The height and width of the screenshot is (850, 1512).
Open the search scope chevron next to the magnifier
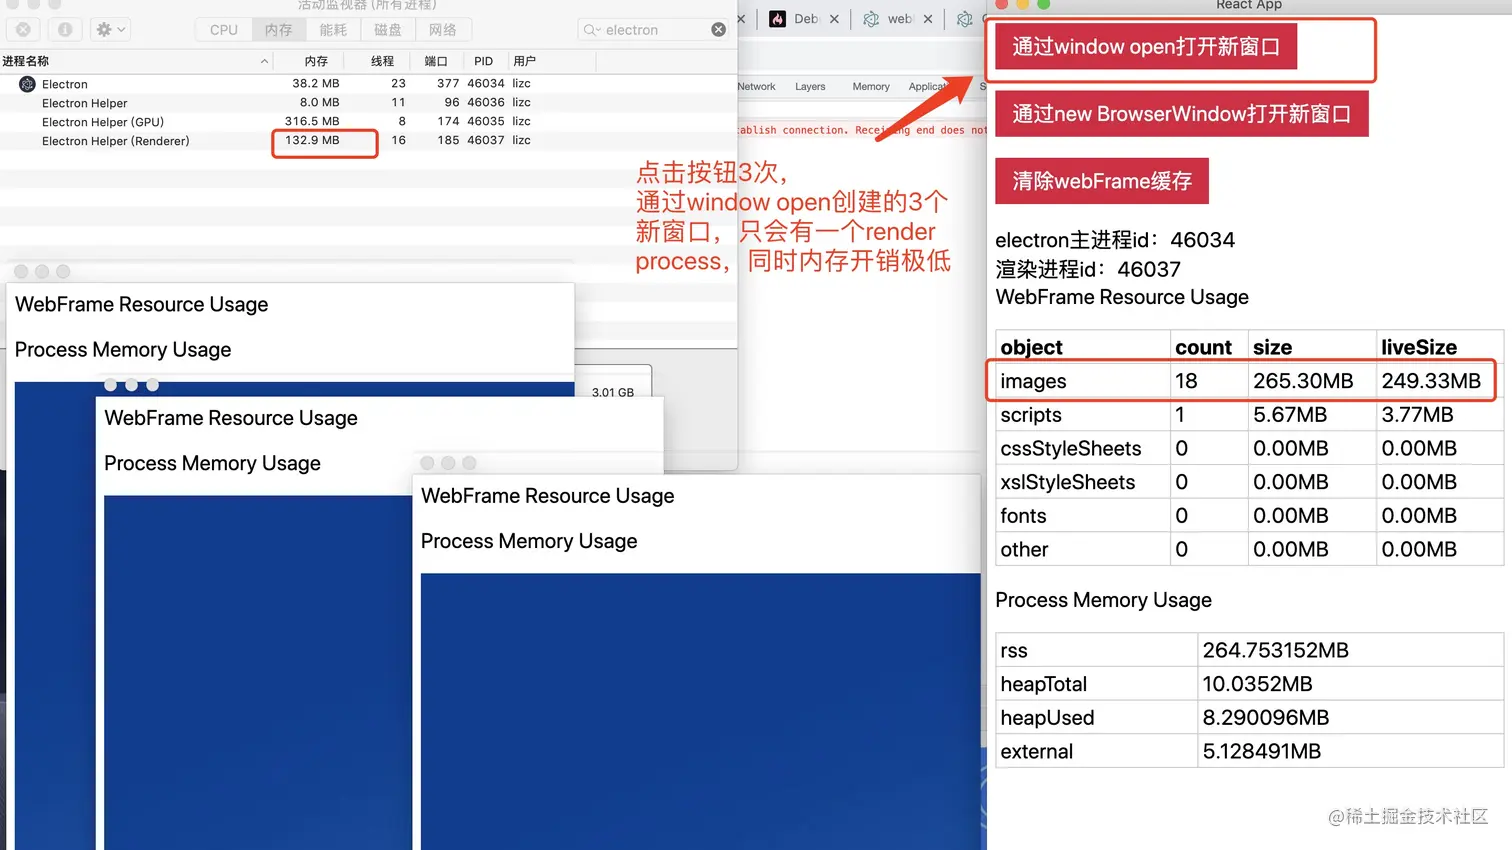pyautogui.click(x=598, y=29)
